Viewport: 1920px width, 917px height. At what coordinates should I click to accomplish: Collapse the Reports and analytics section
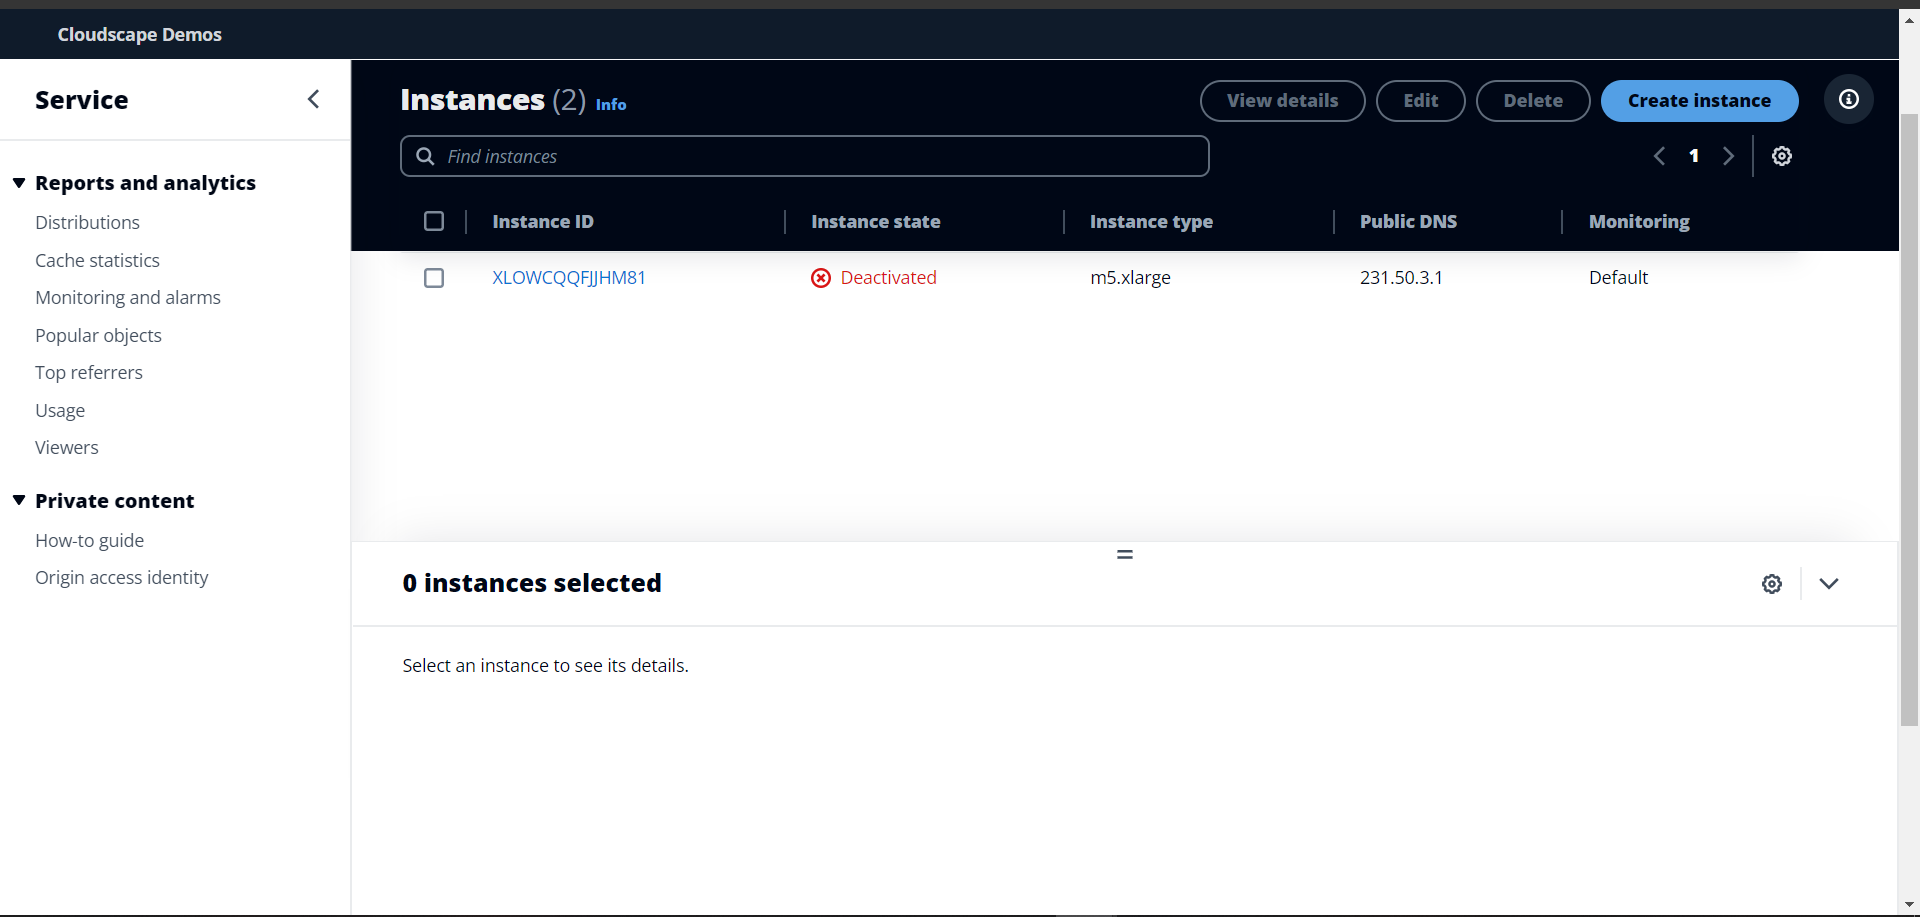(x=19, y=182)
